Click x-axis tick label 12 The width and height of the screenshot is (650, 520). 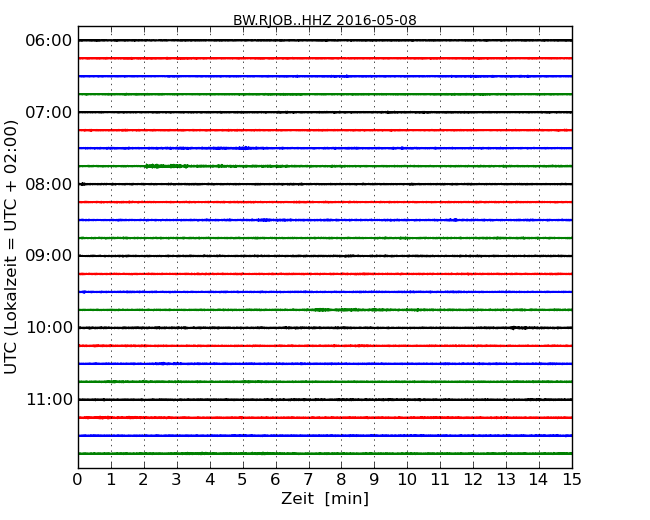[473, 480]
